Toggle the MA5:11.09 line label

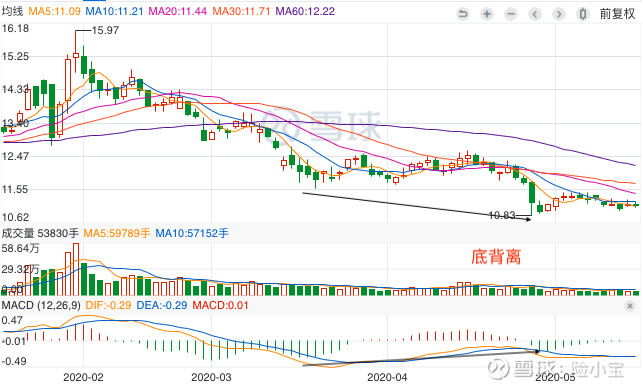(54, 11)
